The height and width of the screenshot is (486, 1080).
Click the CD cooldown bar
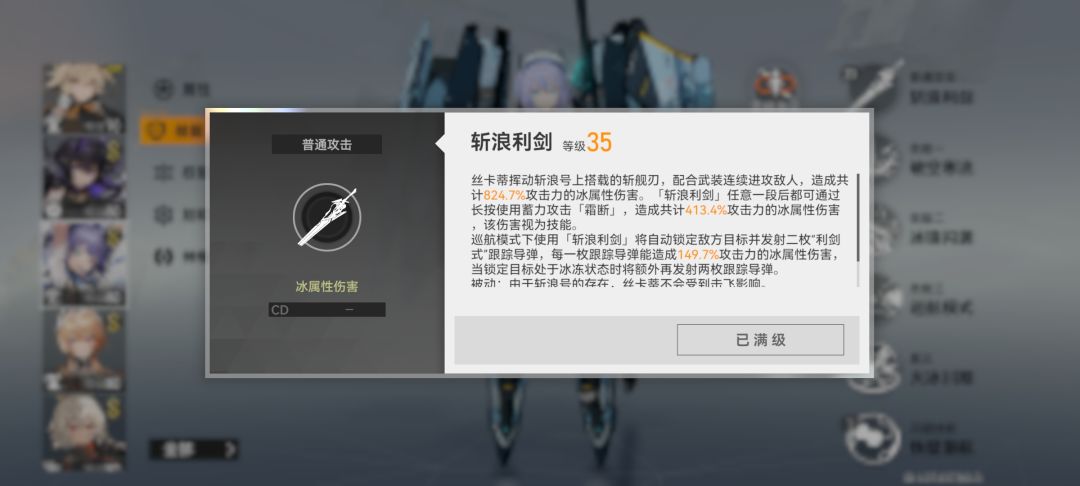[x=327, y=310]
